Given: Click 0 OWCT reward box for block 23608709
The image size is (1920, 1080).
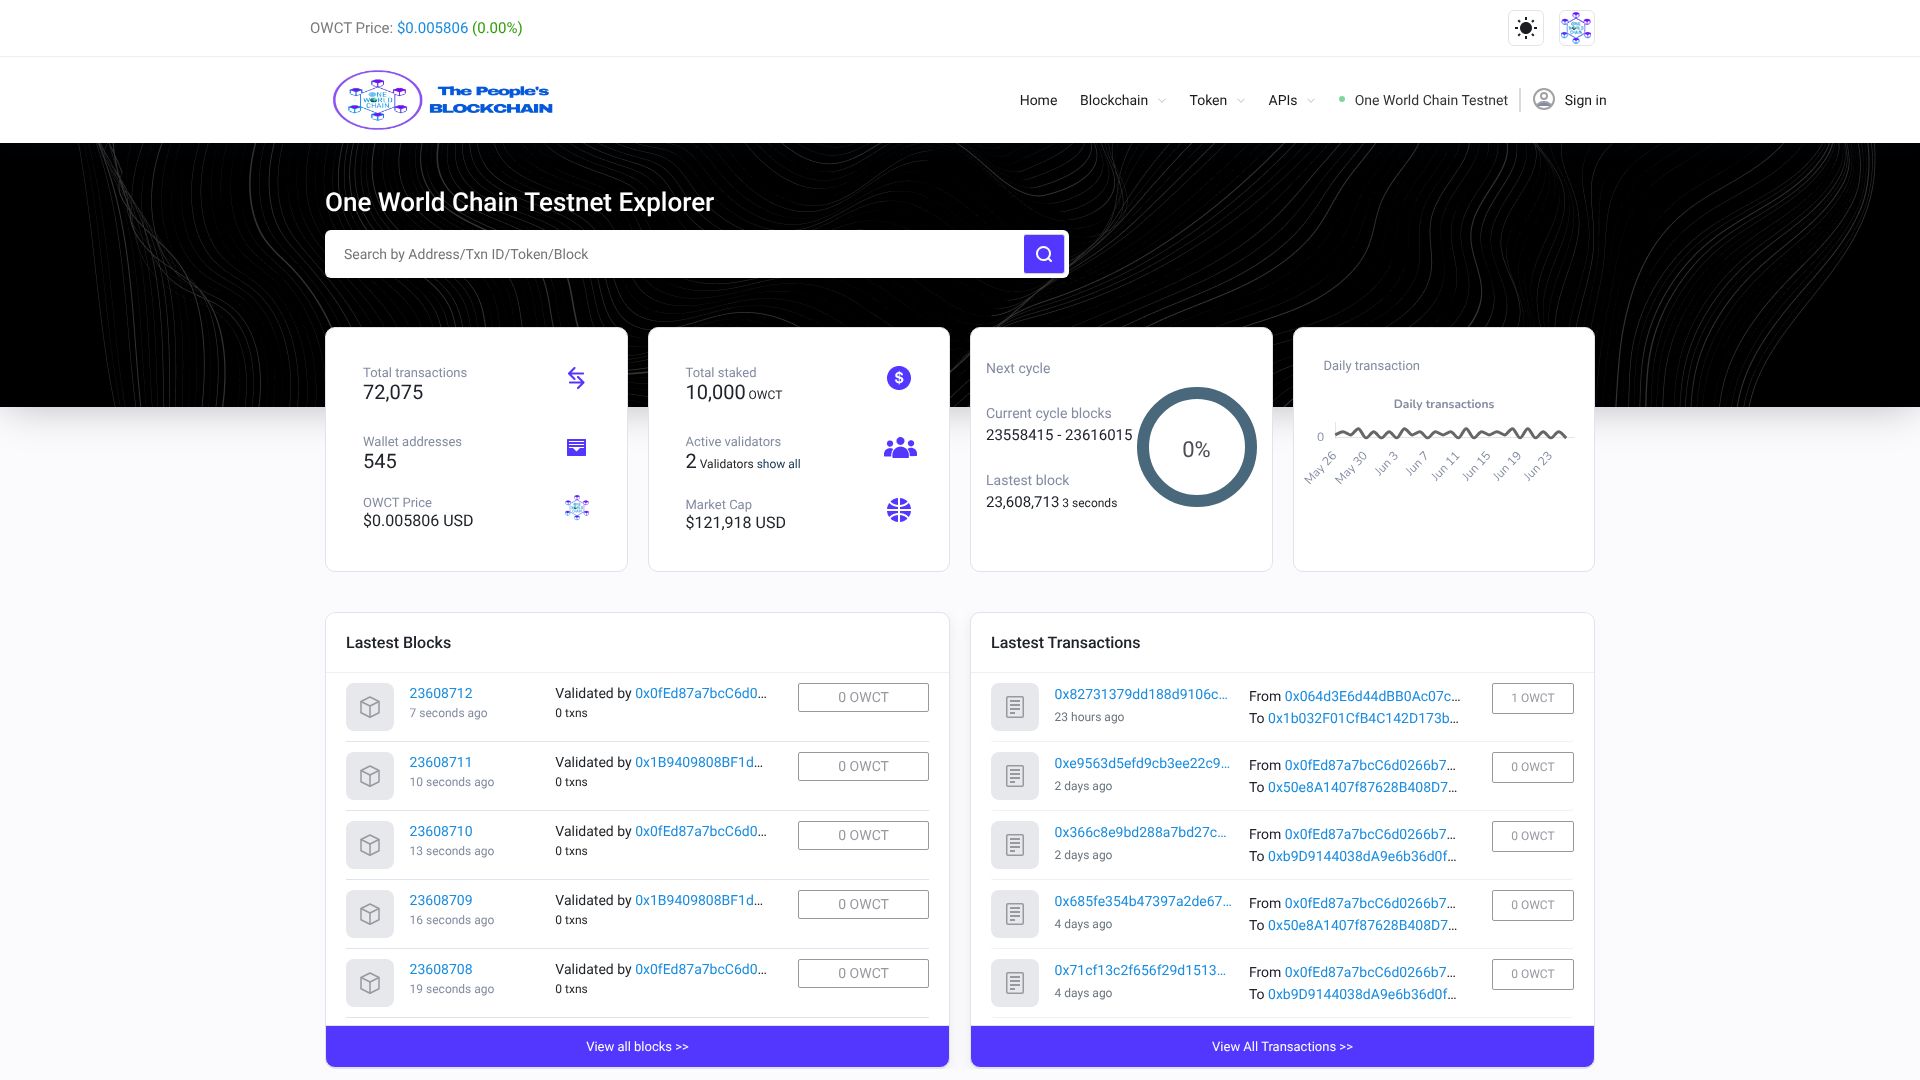Looking at the screenshot, I should 863,904.
